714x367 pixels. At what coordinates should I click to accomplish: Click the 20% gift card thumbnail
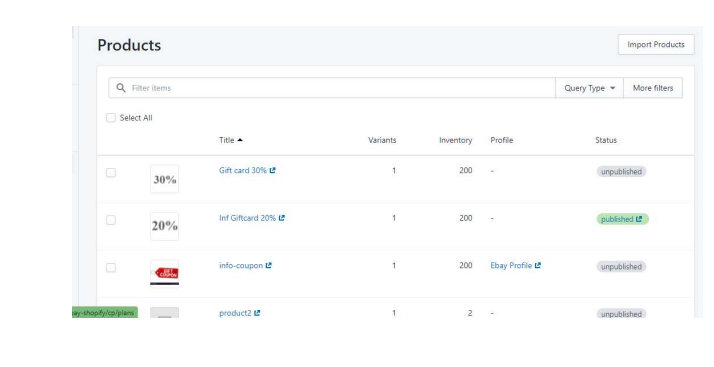click(164, 226)
